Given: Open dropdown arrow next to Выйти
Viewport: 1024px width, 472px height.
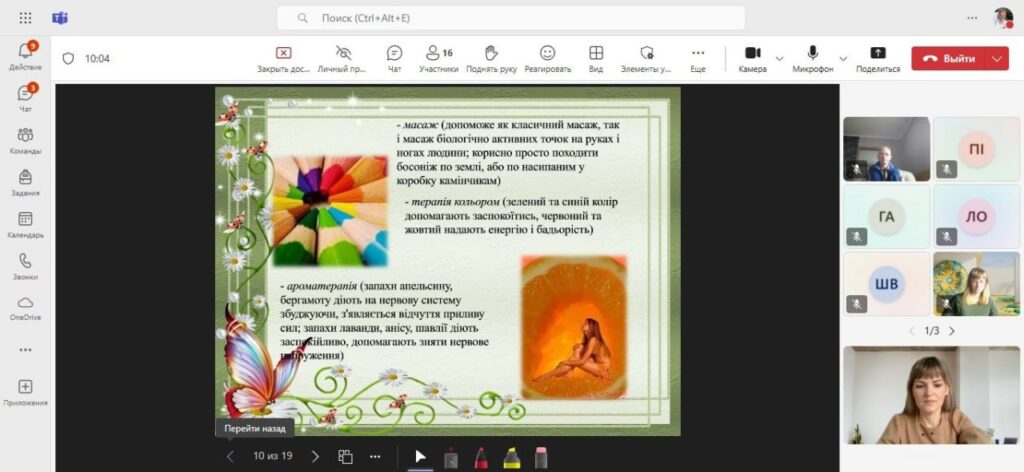Looking at the screenshot, I should click(x=996, y=58).
